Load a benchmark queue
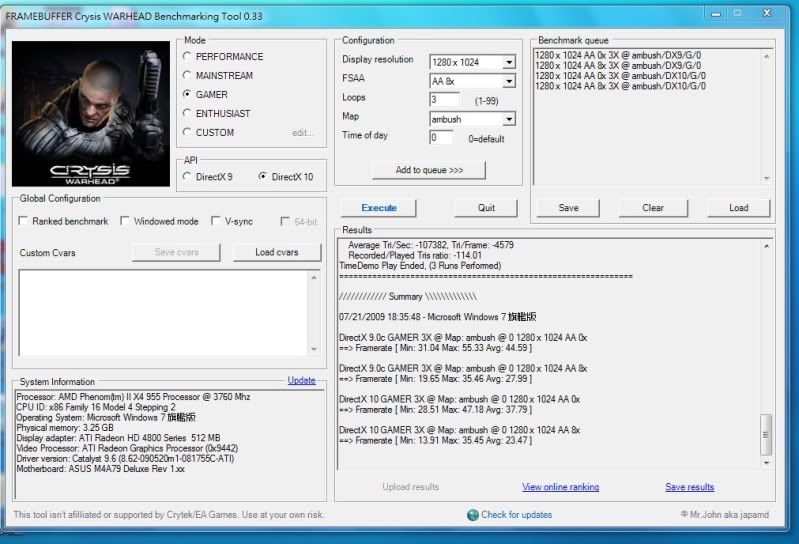 click(x=738, y=208)
